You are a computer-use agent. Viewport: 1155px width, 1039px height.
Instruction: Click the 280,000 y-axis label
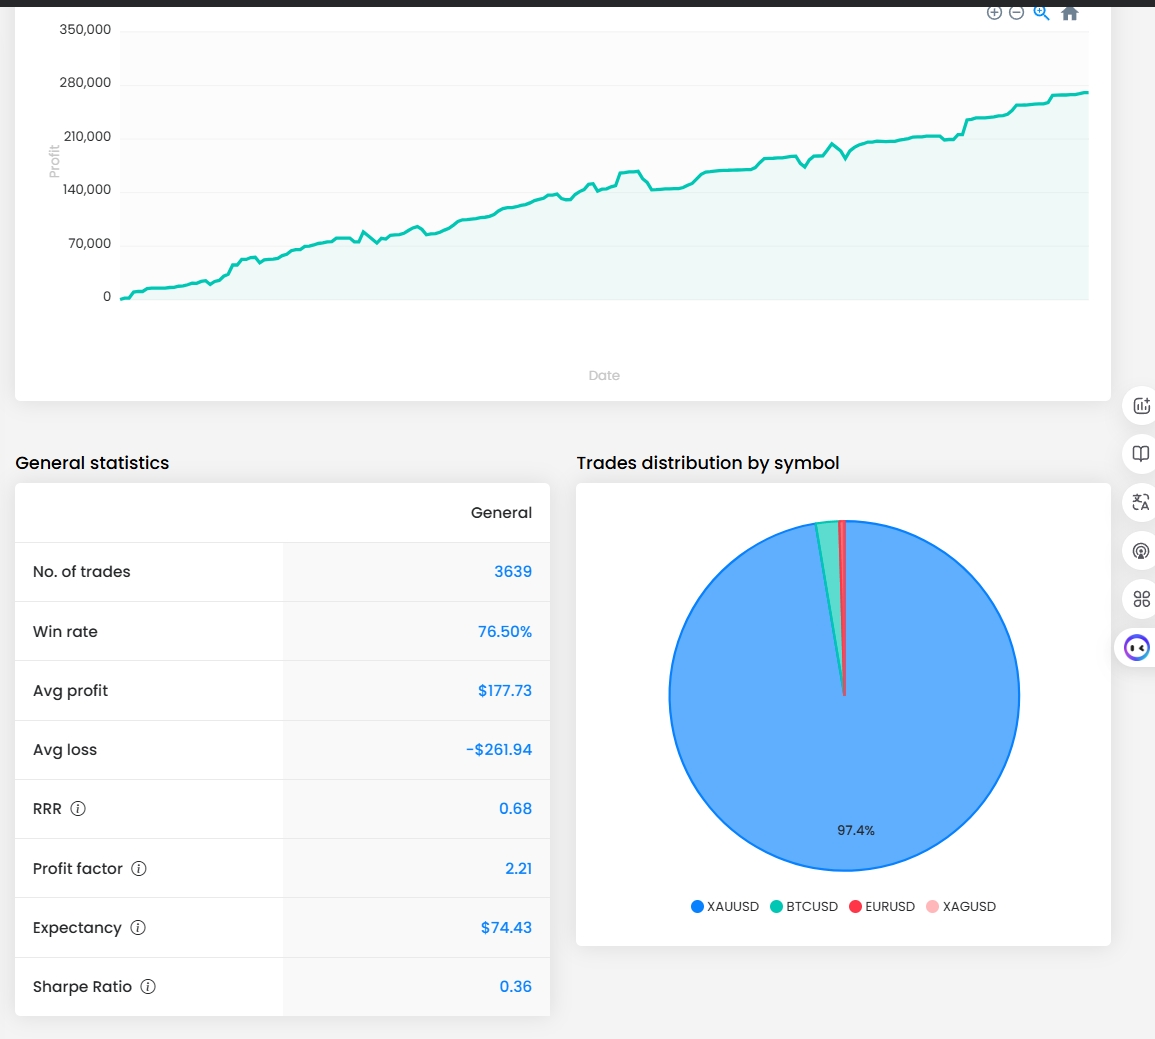tap(85, 82)
